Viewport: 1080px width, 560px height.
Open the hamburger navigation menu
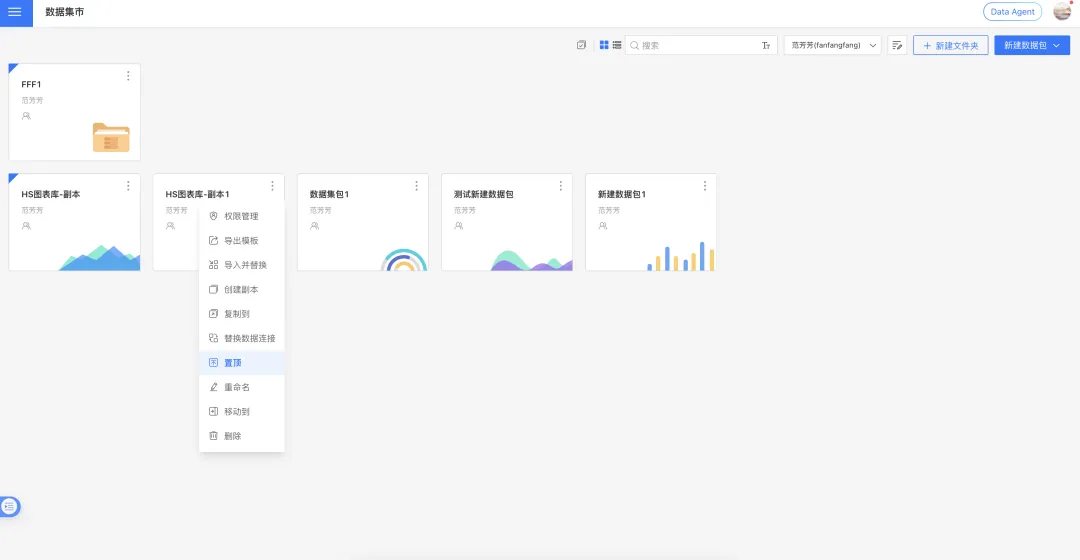click(15, 12)
